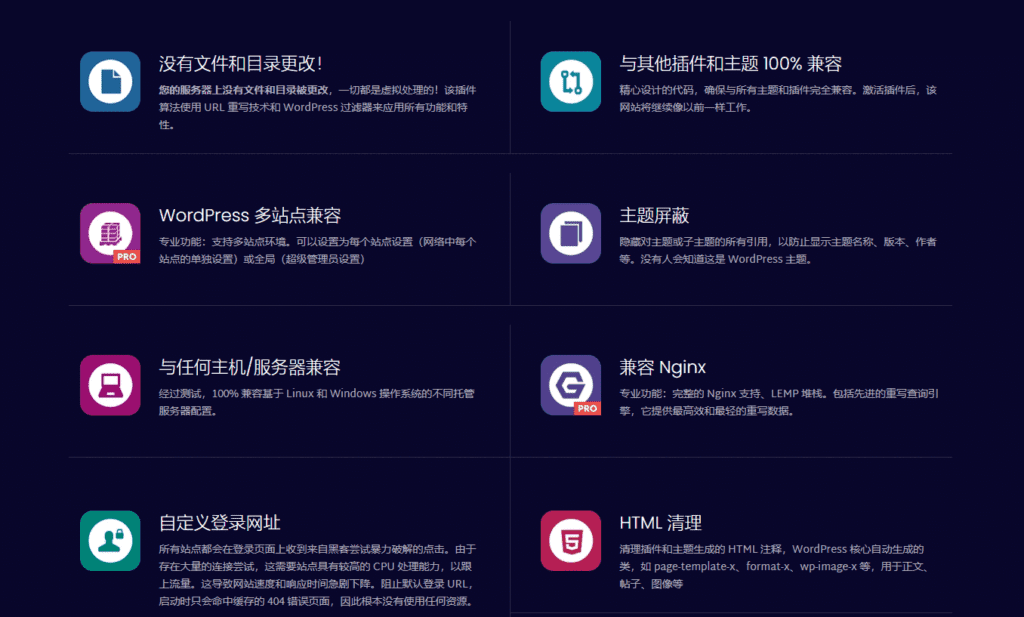Click the description mentioning URL 重写技术和 WordPress 过滤器

click(x=317, y=107)
